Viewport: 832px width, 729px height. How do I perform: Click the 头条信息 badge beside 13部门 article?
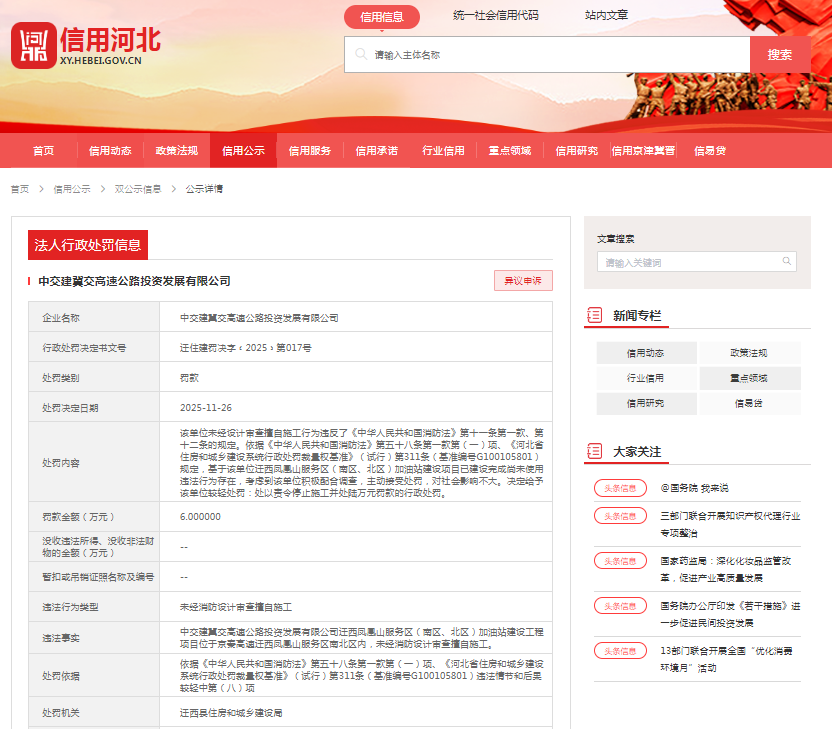click(x=620, y=651)
